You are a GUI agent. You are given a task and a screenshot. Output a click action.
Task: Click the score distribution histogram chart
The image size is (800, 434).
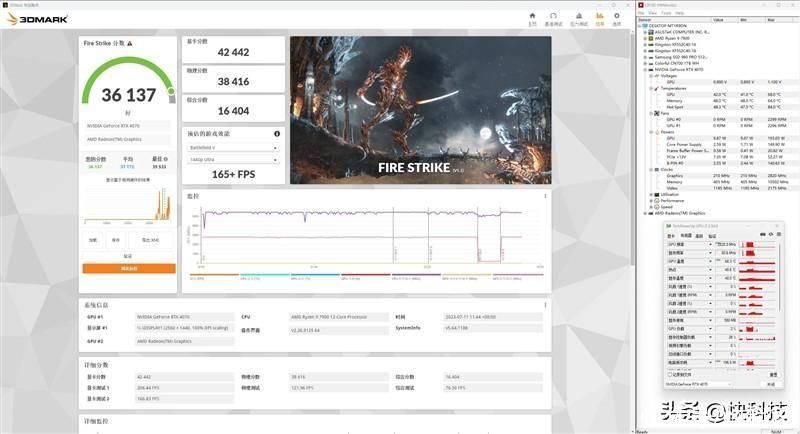pyautogui.click(x=128, y=204)
